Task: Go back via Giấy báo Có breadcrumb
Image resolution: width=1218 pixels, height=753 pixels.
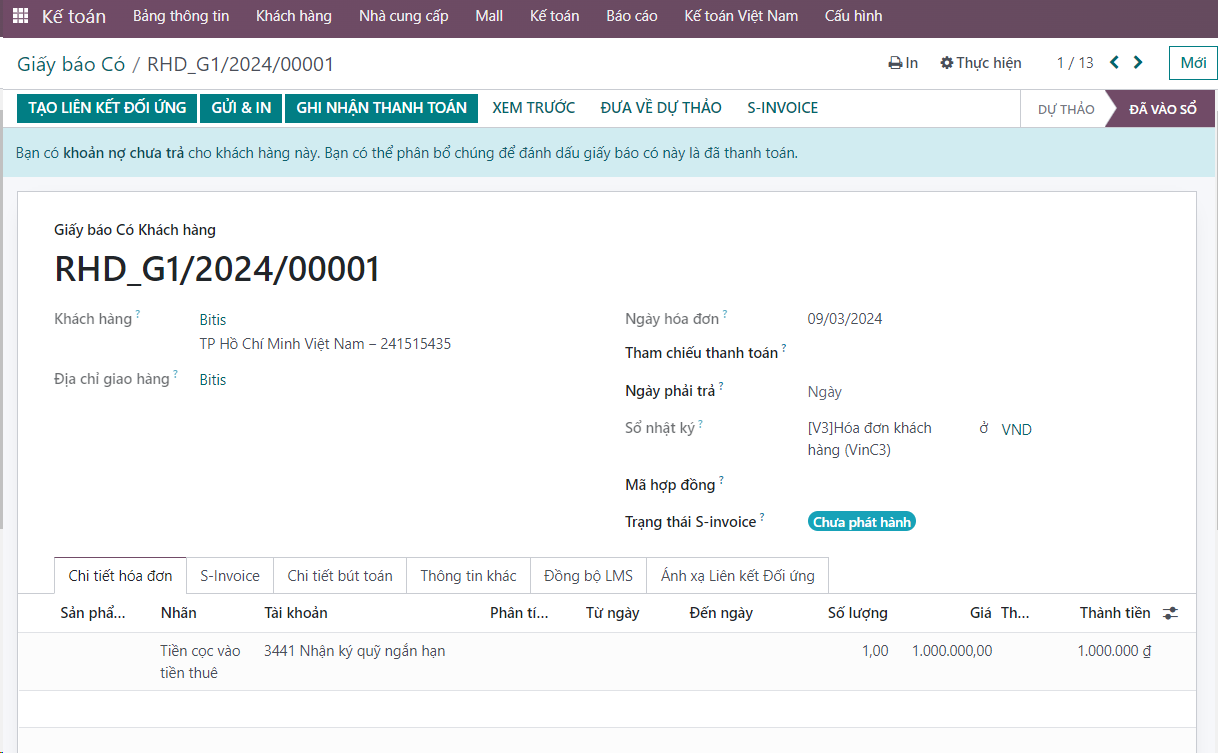Action: point(71,64)
